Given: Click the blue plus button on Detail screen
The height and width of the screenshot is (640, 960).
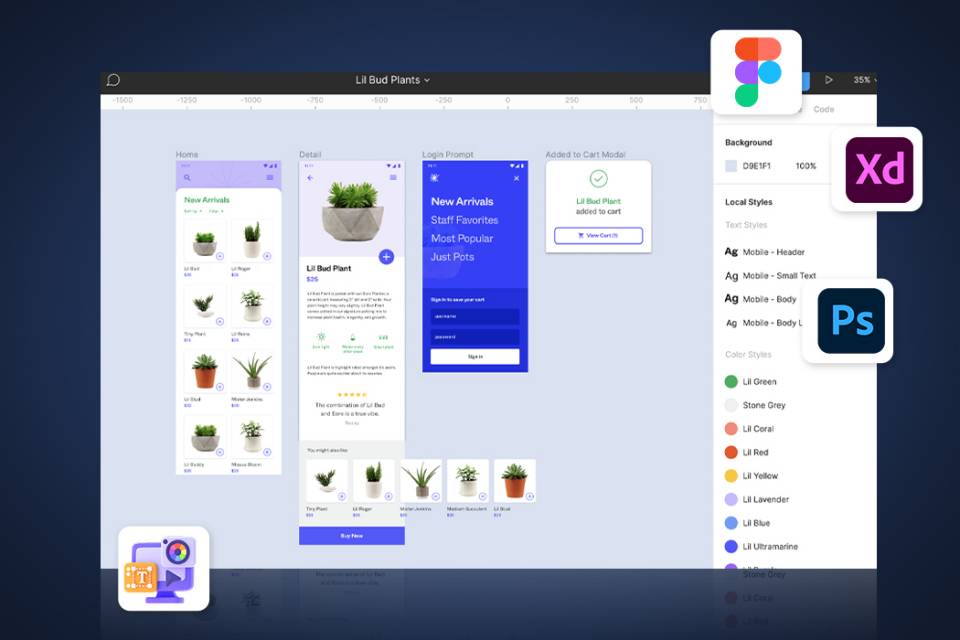Looking at the screenshot, I should click(386, 257).
